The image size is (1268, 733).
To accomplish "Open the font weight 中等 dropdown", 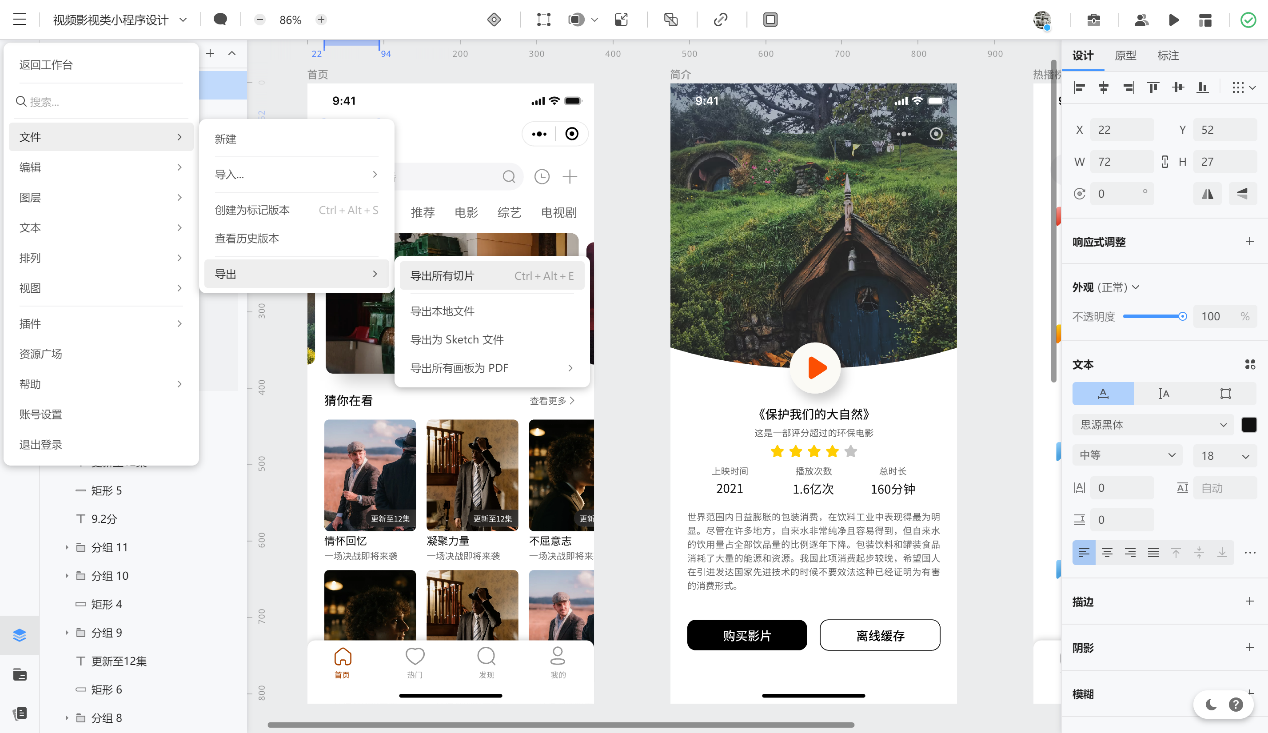I will click(1128, 456).
